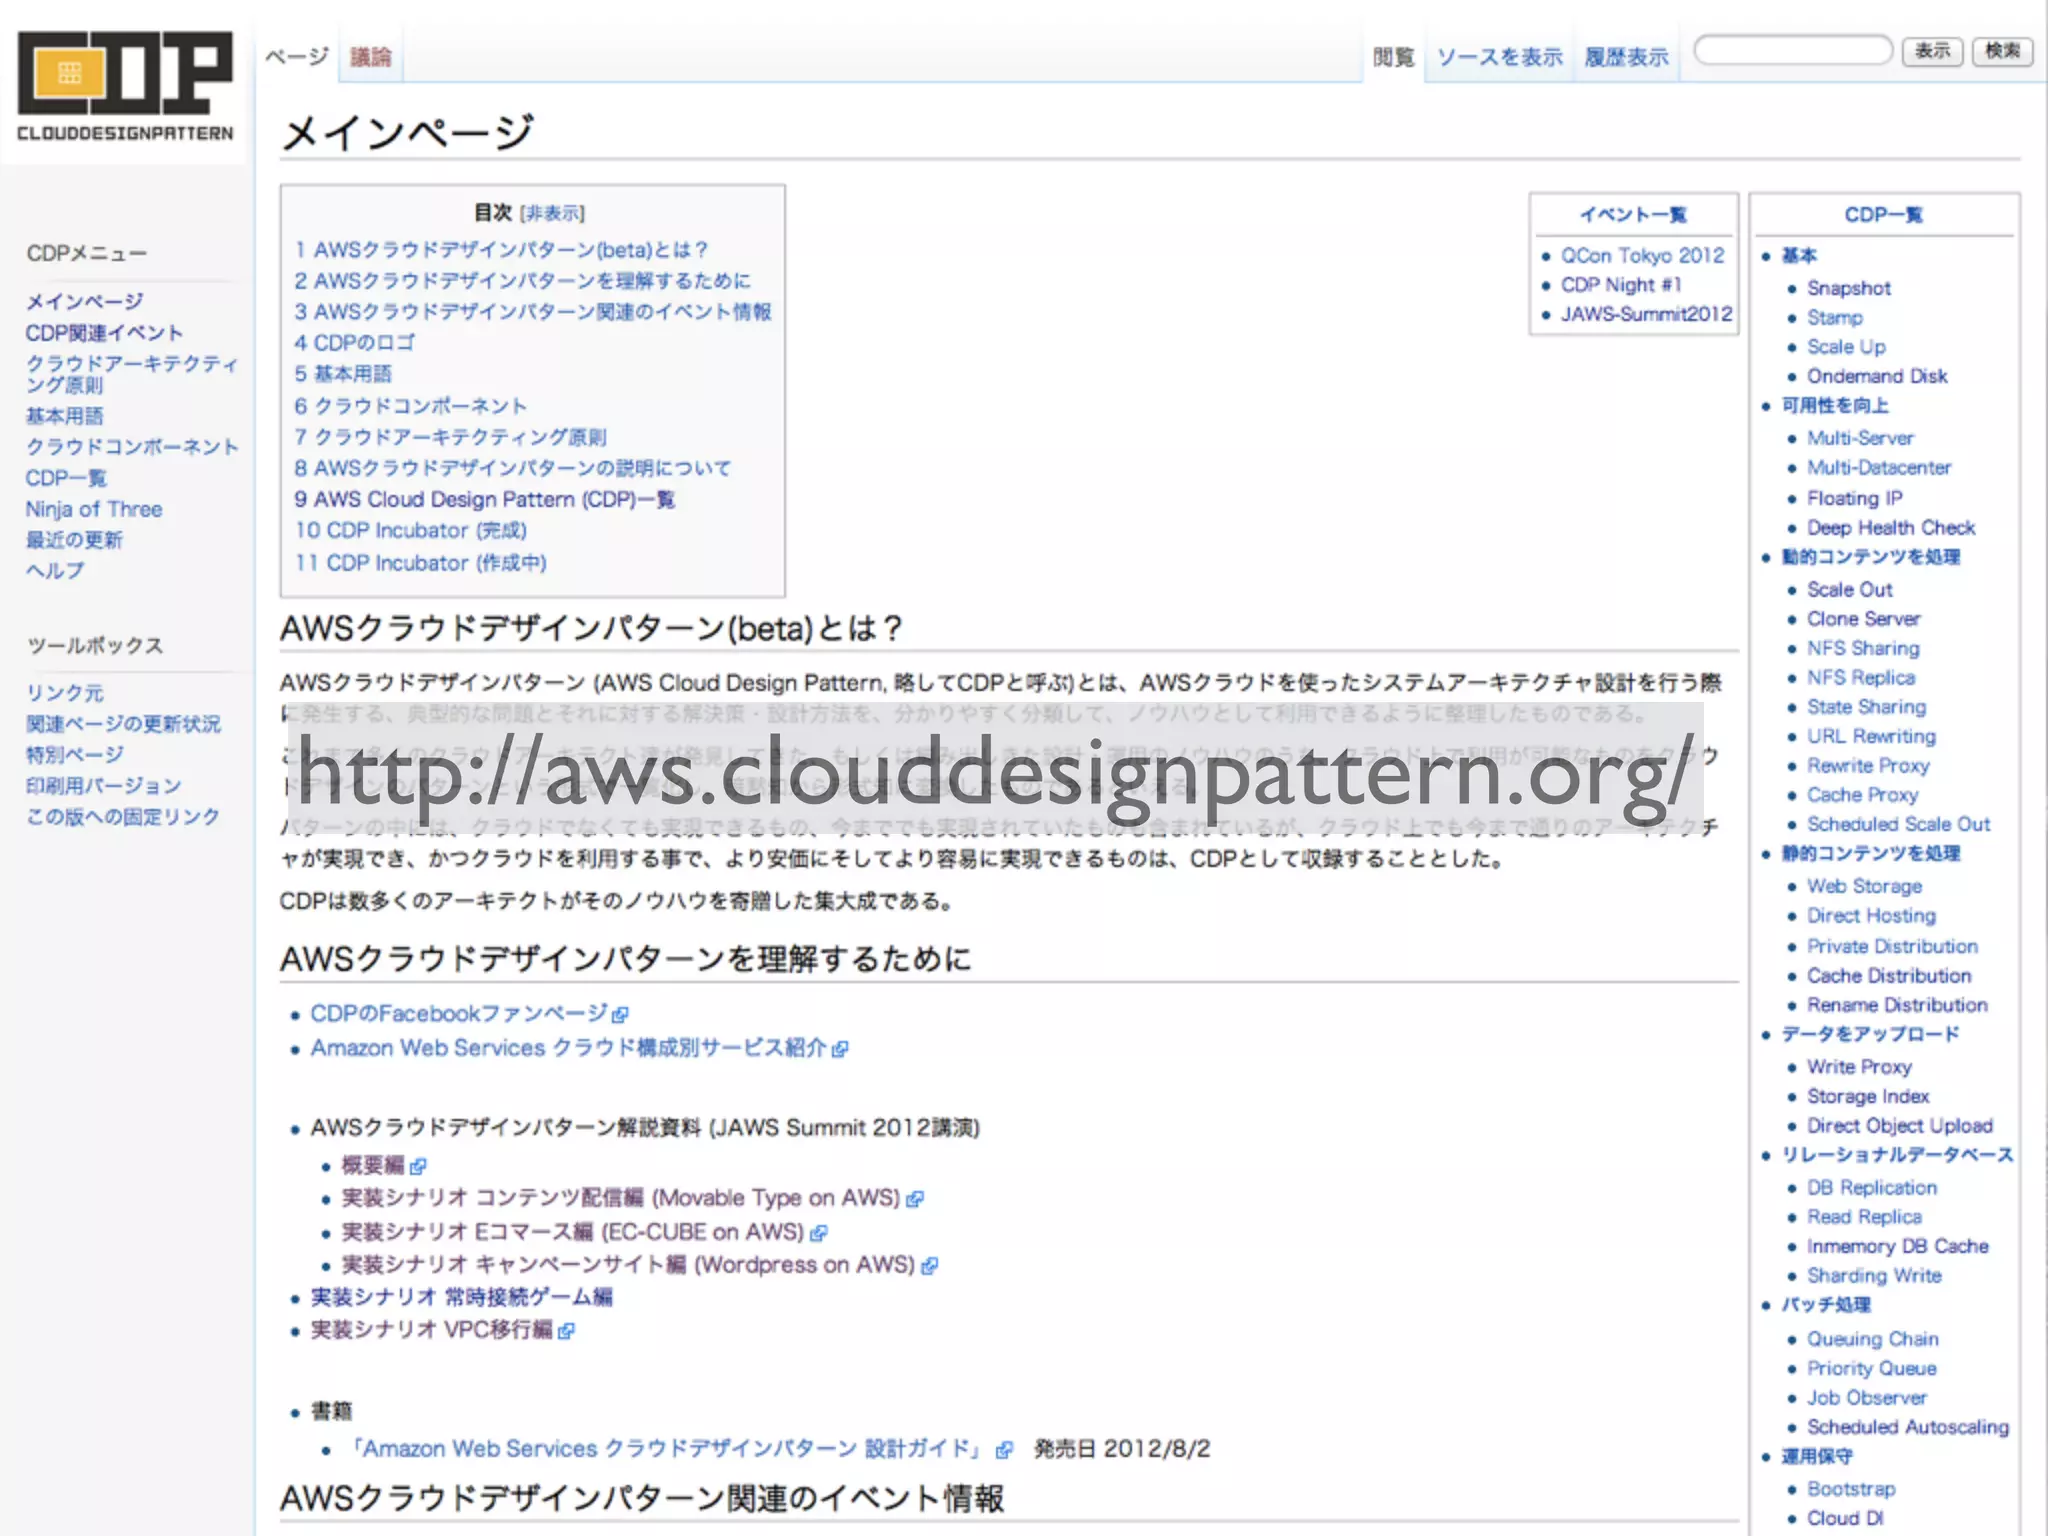Viewport: 2048px width, 1536px height.
Task: Jump to contents item 10 CDP Incubator (完成)
Action: [410, 530]
